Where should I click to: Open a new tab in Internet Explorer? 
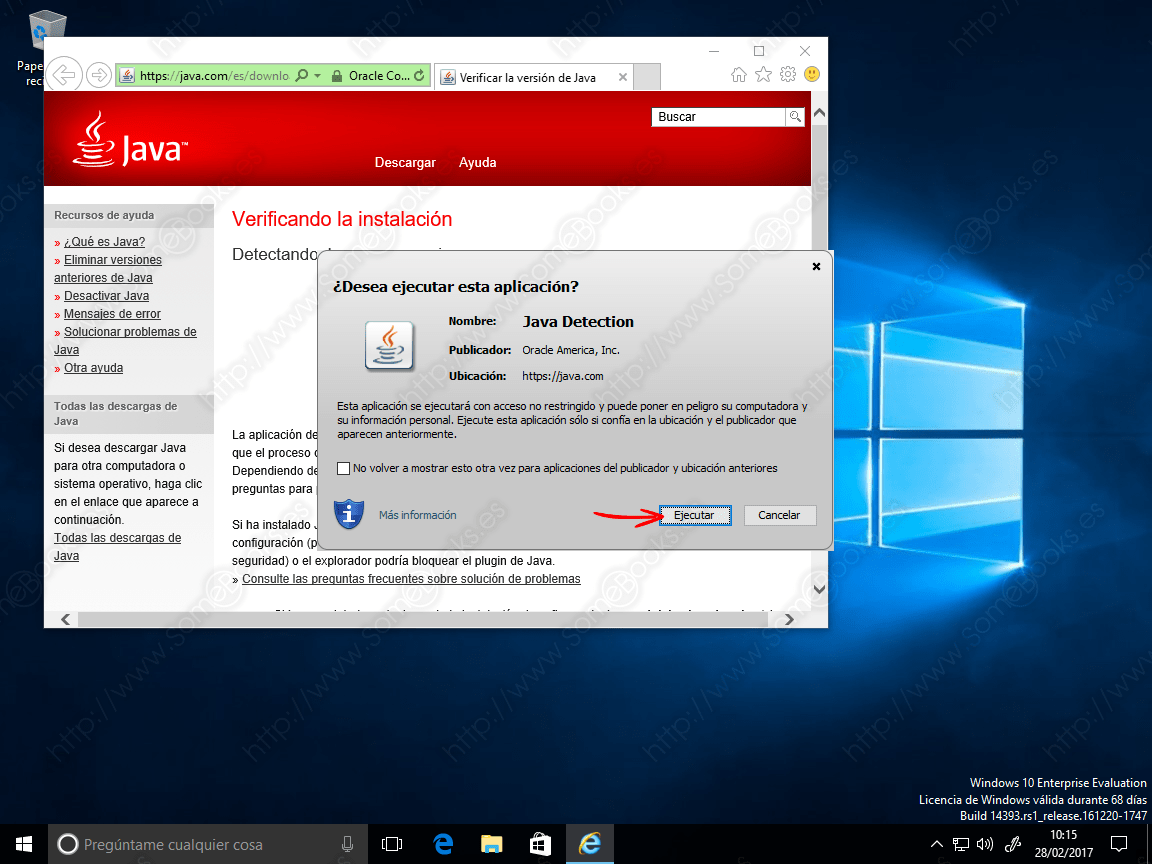click(x=647, y=77)
